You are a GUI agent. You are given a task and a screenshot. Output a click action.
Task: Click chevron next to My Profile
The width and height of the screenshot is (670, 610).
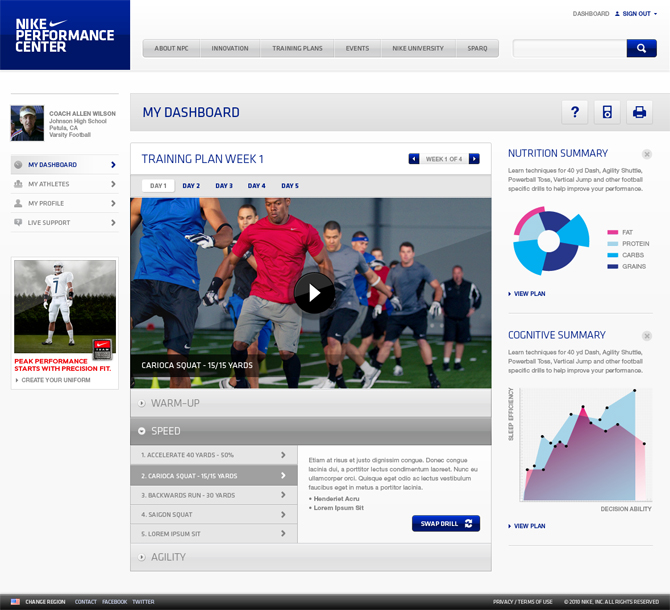[113, 203]
